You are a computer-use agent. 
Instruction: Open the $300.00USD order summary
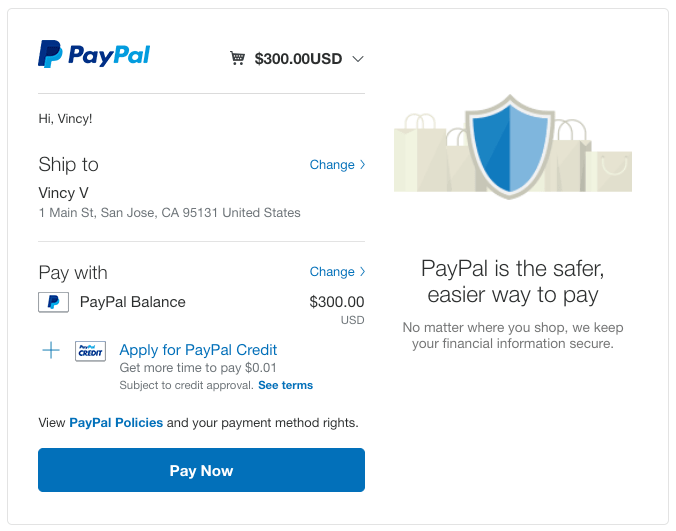[x=298, y=59]
